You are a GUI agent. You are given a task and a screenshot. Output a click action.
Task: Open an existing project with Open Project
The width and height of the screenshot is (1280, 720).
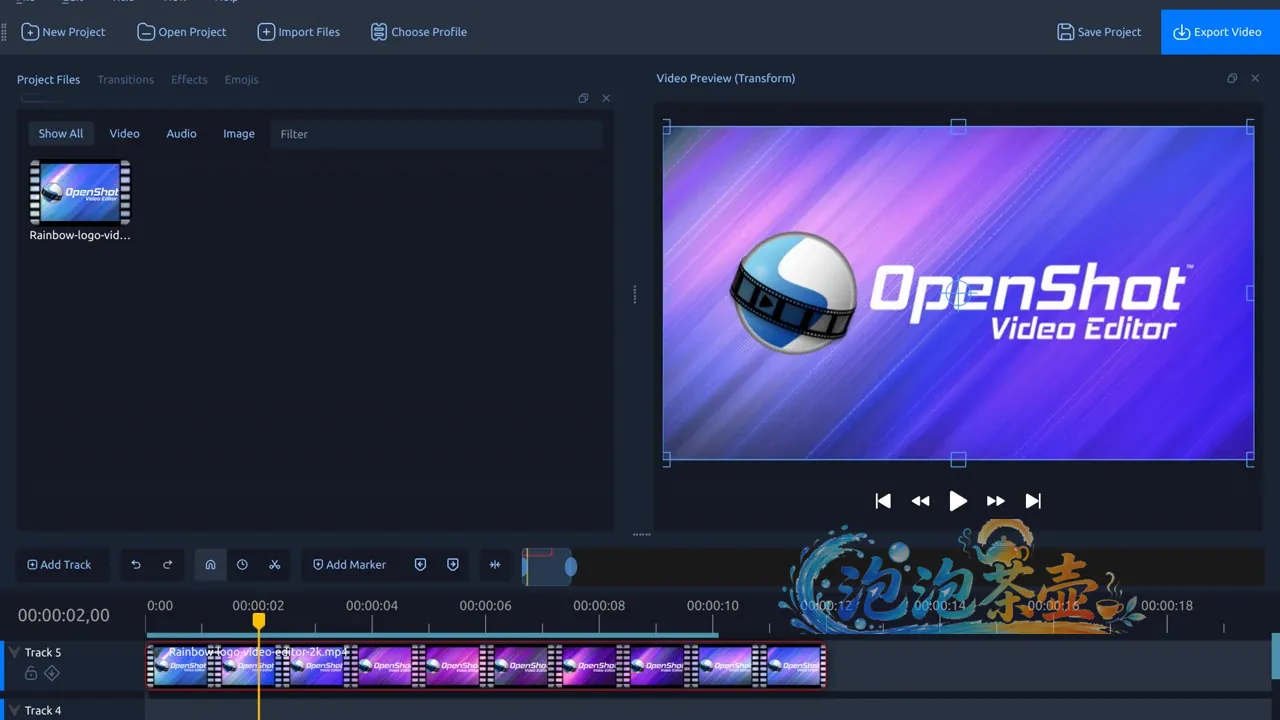[182, 32]
